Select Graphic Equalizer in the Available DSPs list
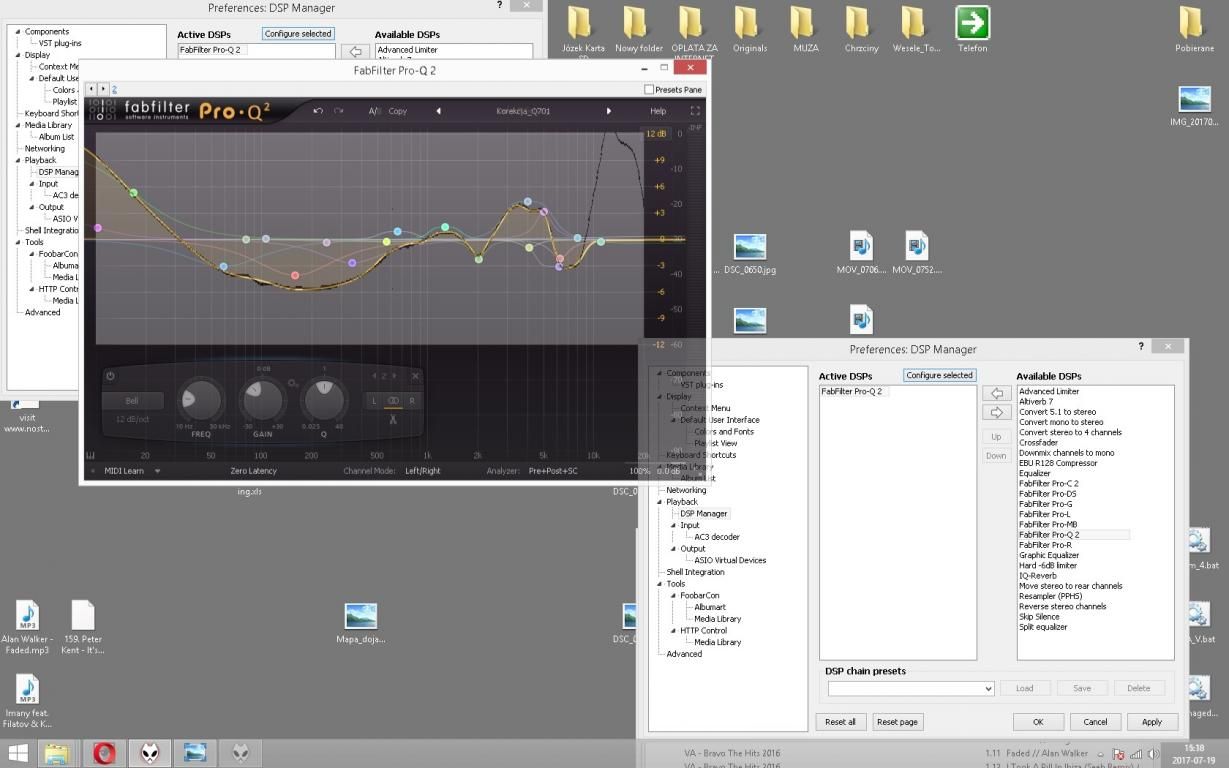This screenshot has width=1229, height=768. point(1049,555)
